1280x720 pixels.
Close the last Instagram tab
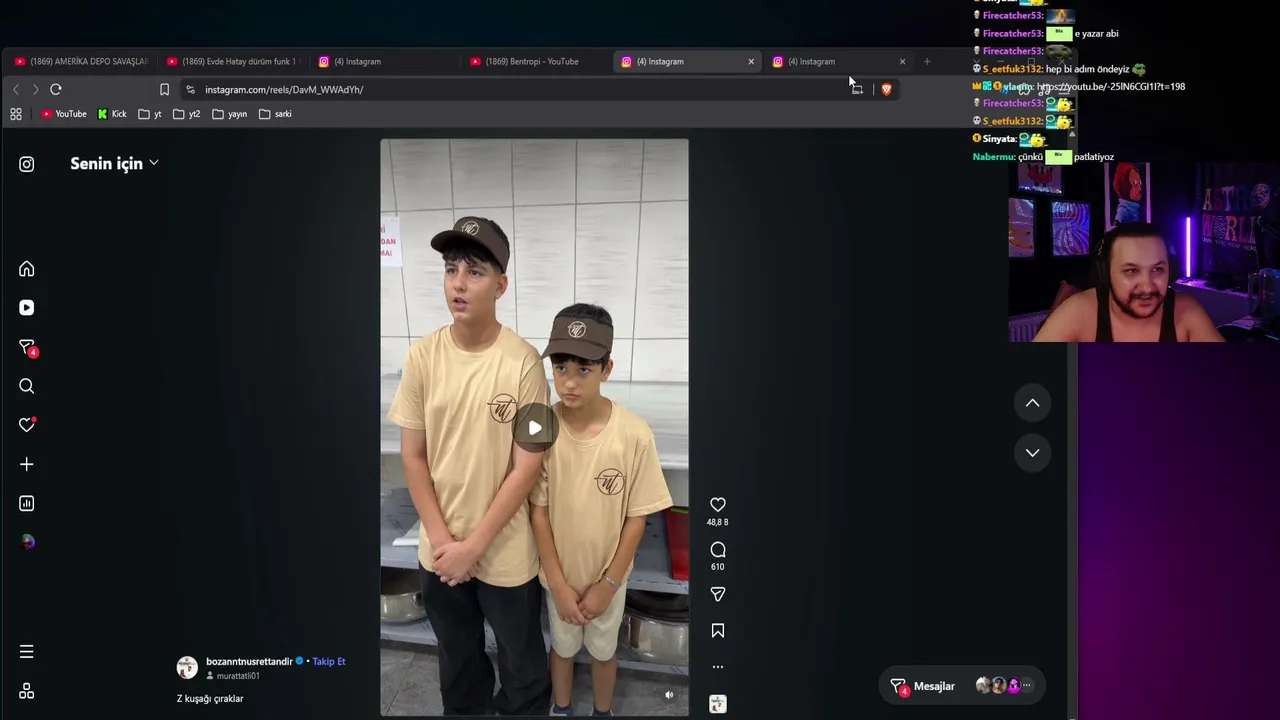point(902,62)
